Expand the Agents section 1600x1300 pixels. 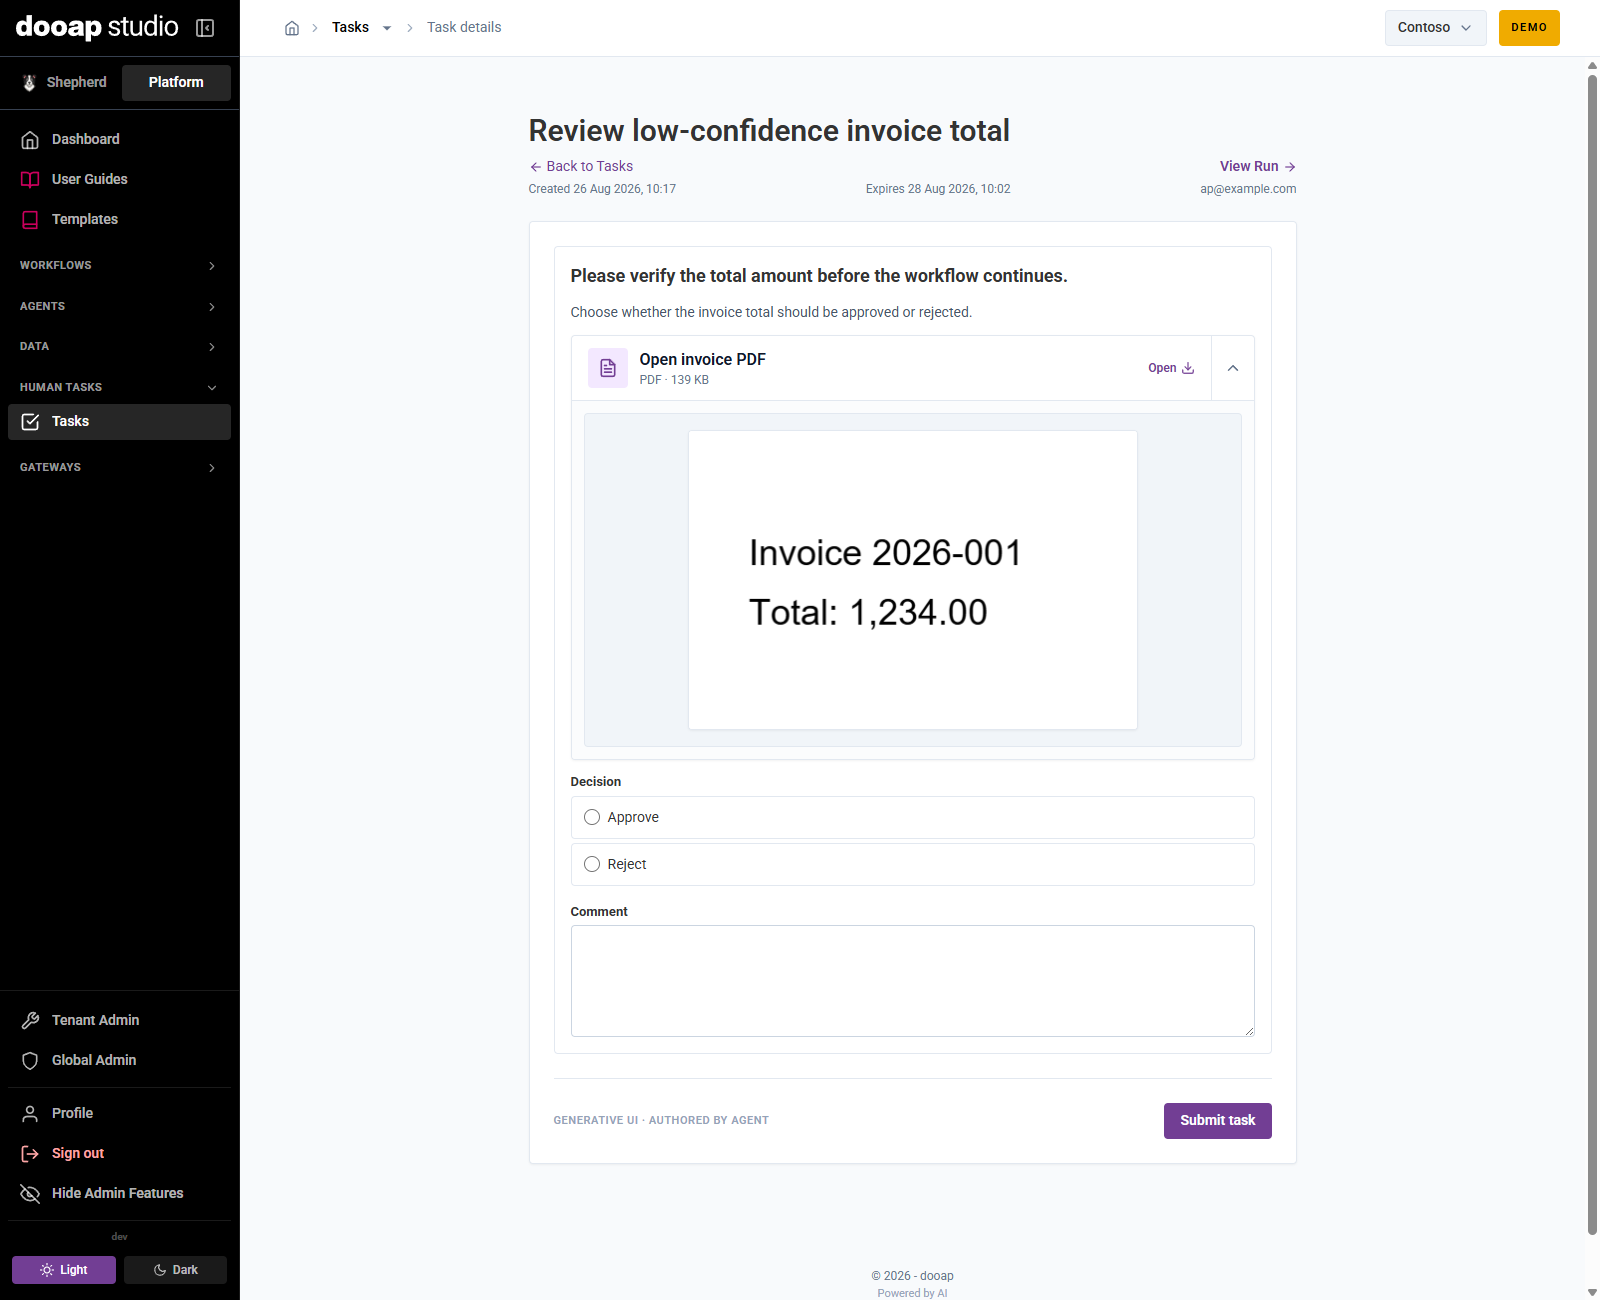click(x=119, y=306)
